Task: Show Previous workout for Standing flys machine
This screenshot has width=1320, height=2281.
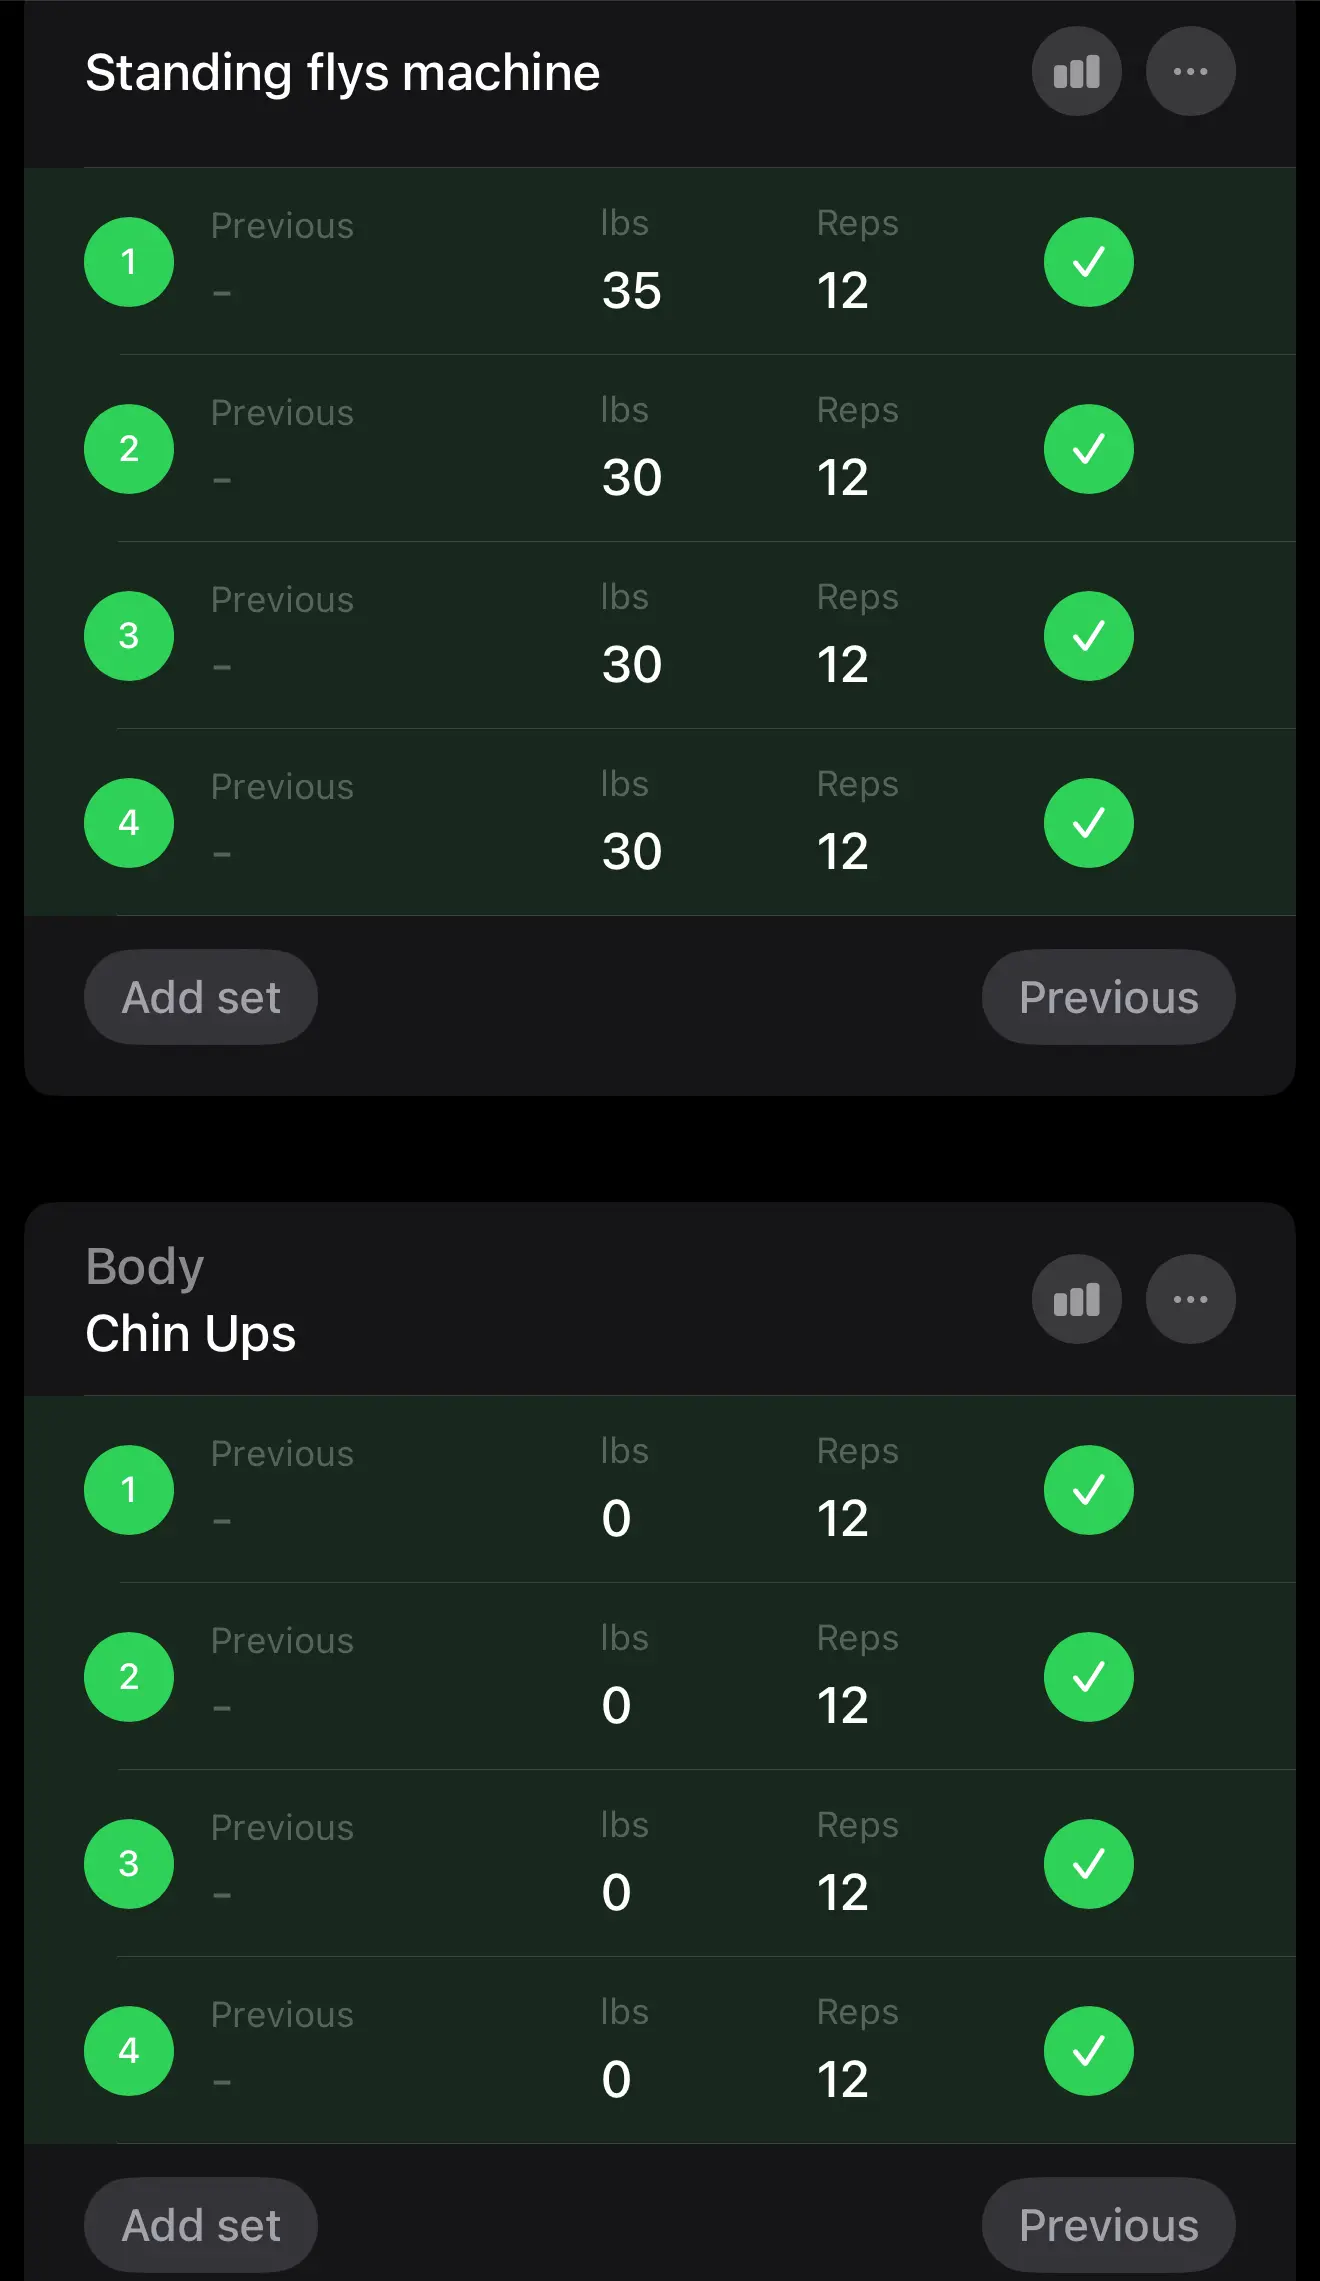Action: click(1108, 997)
